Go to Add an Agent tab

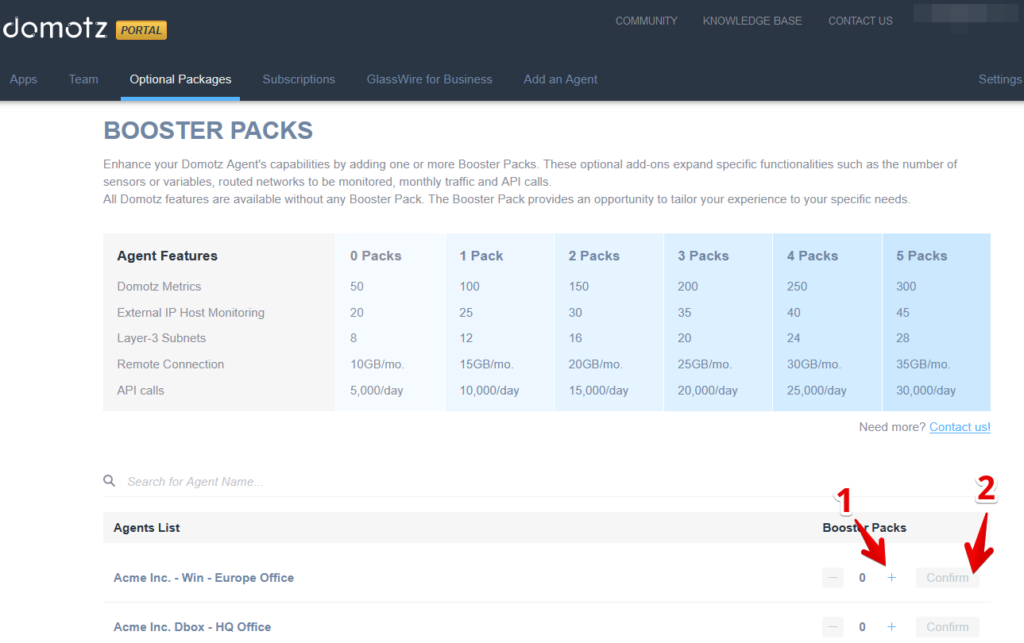[x=560, y=80]
